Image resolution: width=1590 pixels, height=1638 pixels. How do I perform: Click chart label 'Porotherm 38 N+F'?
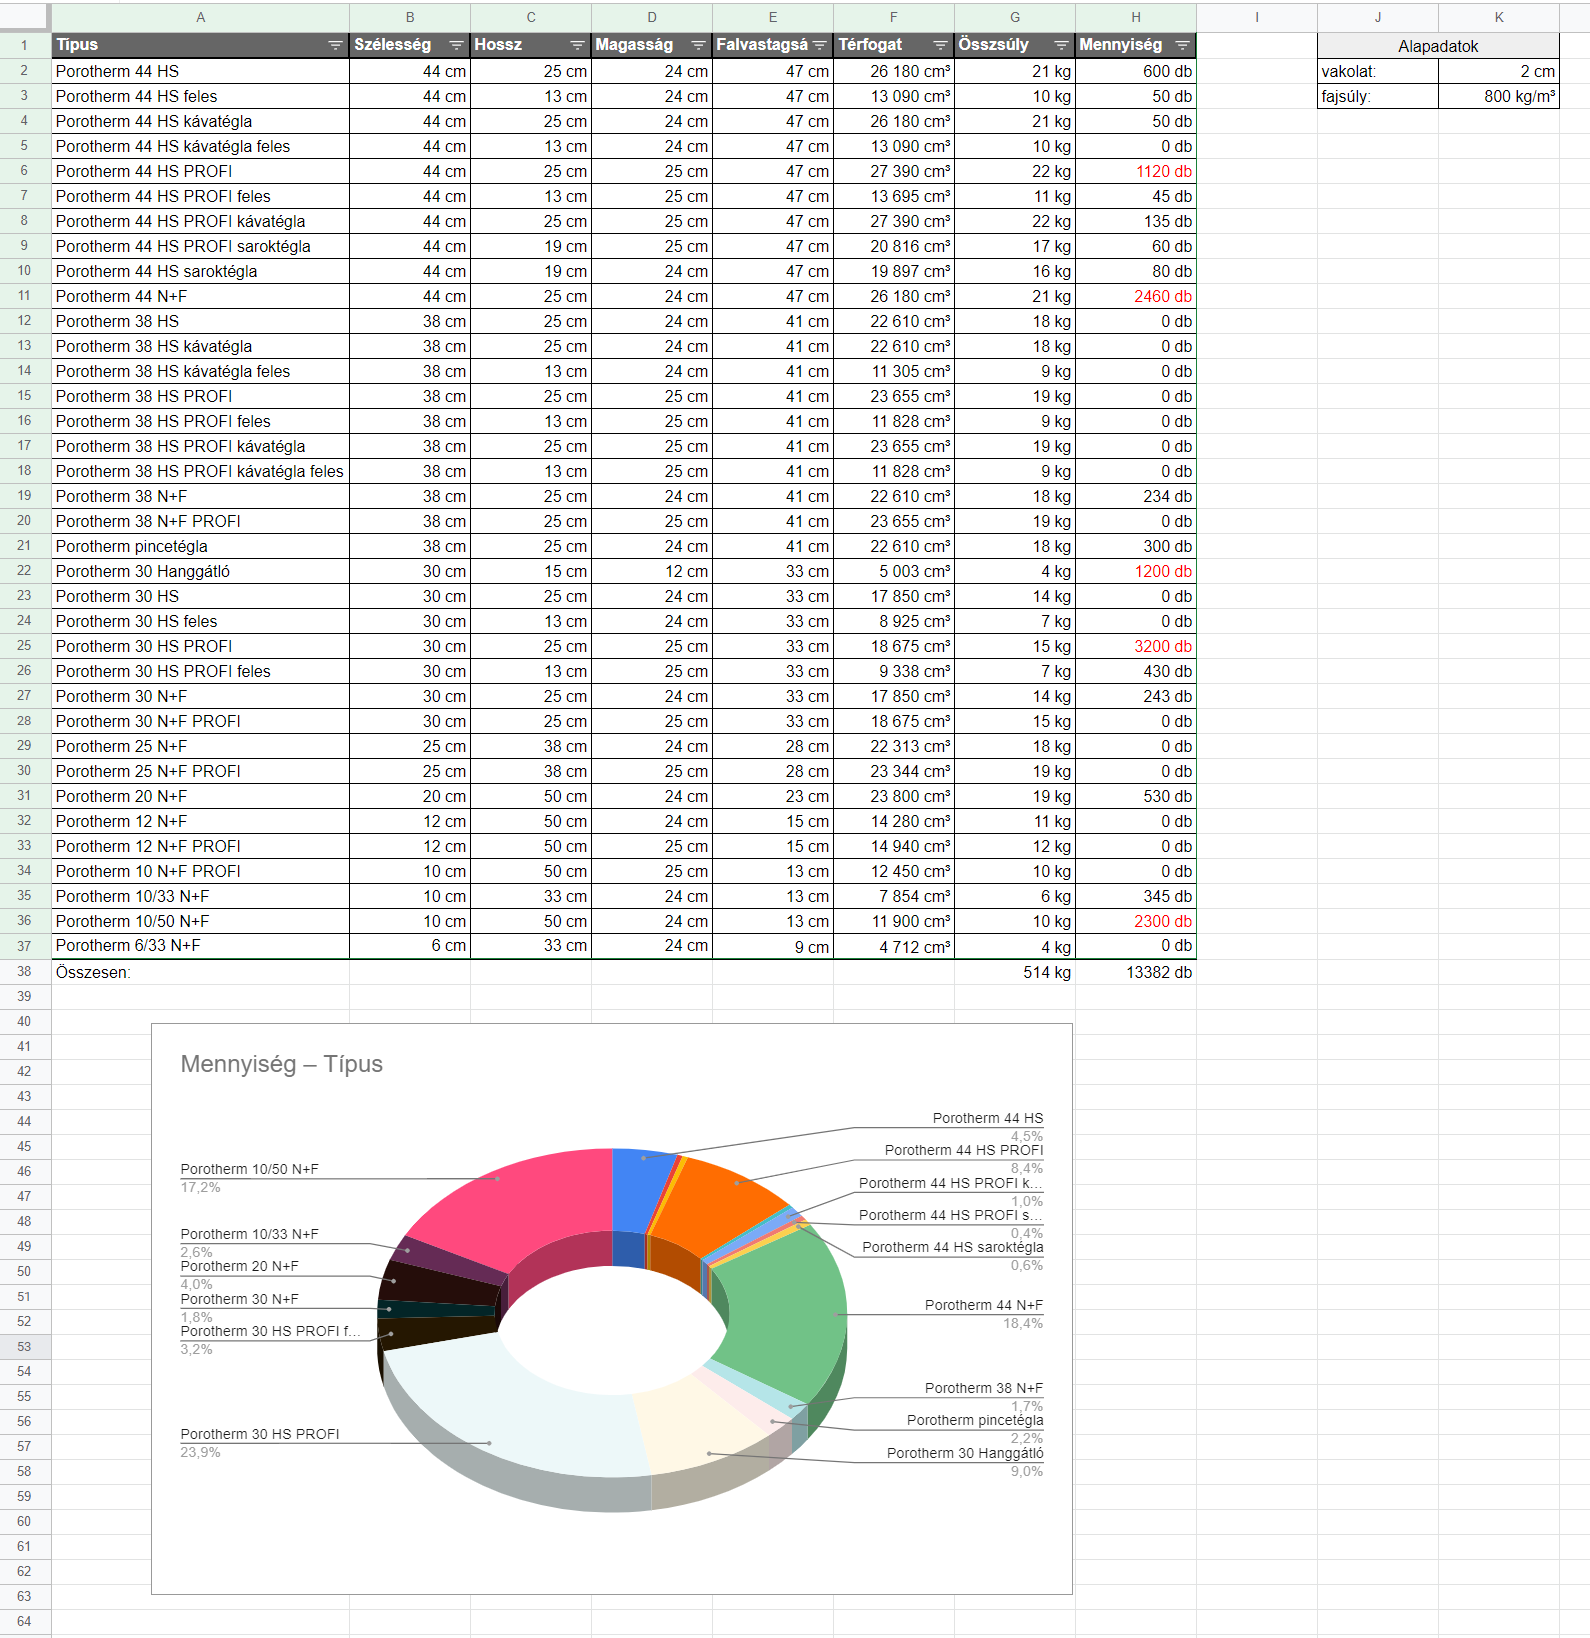pos(984,1388)
